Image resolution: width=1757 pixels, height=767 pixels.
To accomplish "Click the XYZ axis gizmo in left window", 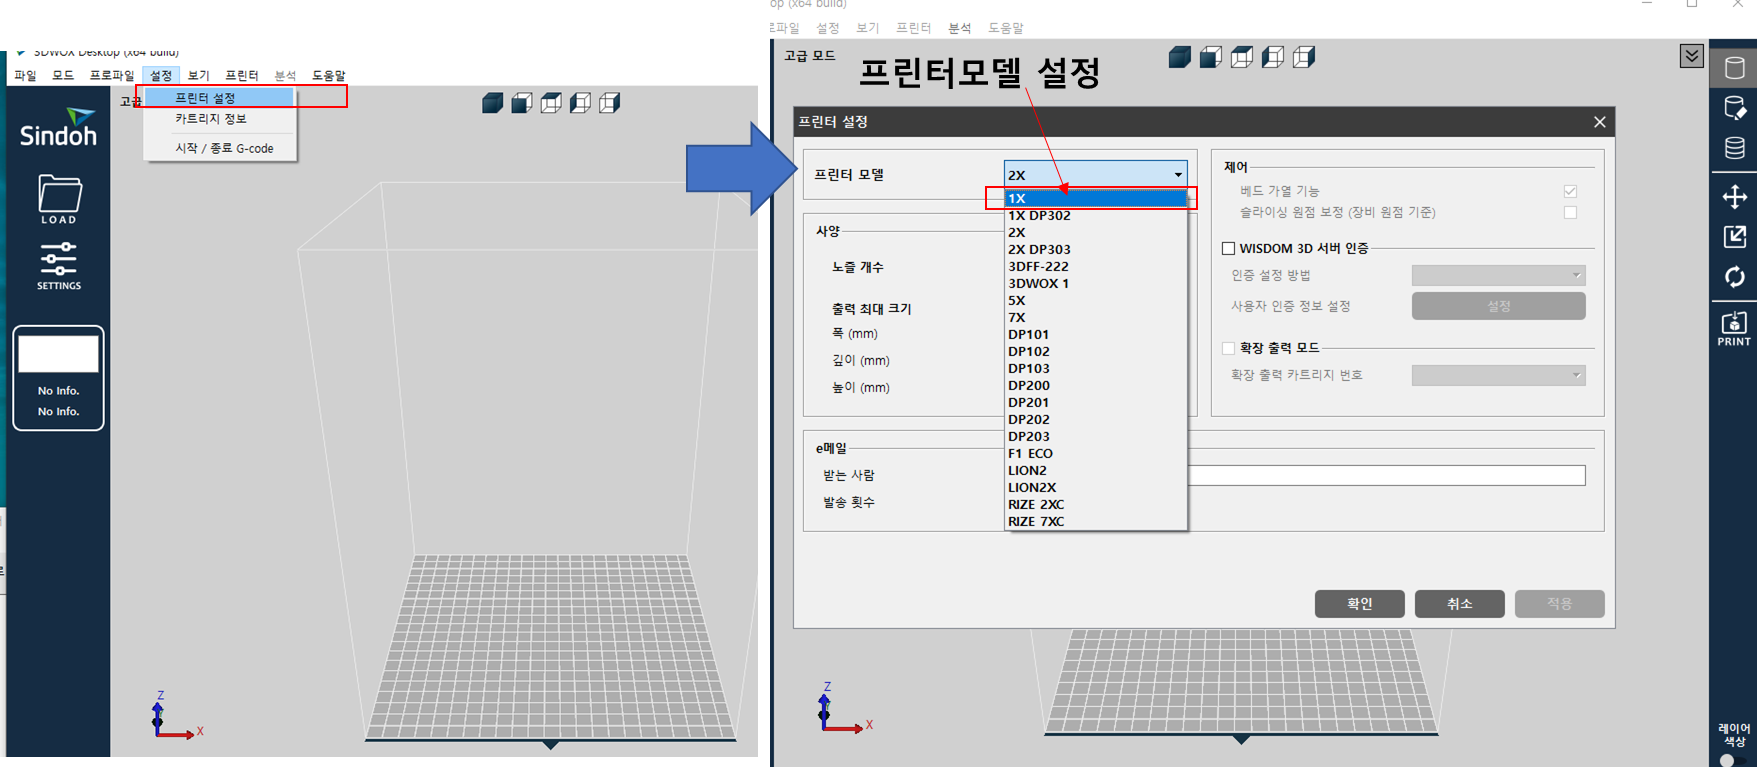I will pos(177,716).
